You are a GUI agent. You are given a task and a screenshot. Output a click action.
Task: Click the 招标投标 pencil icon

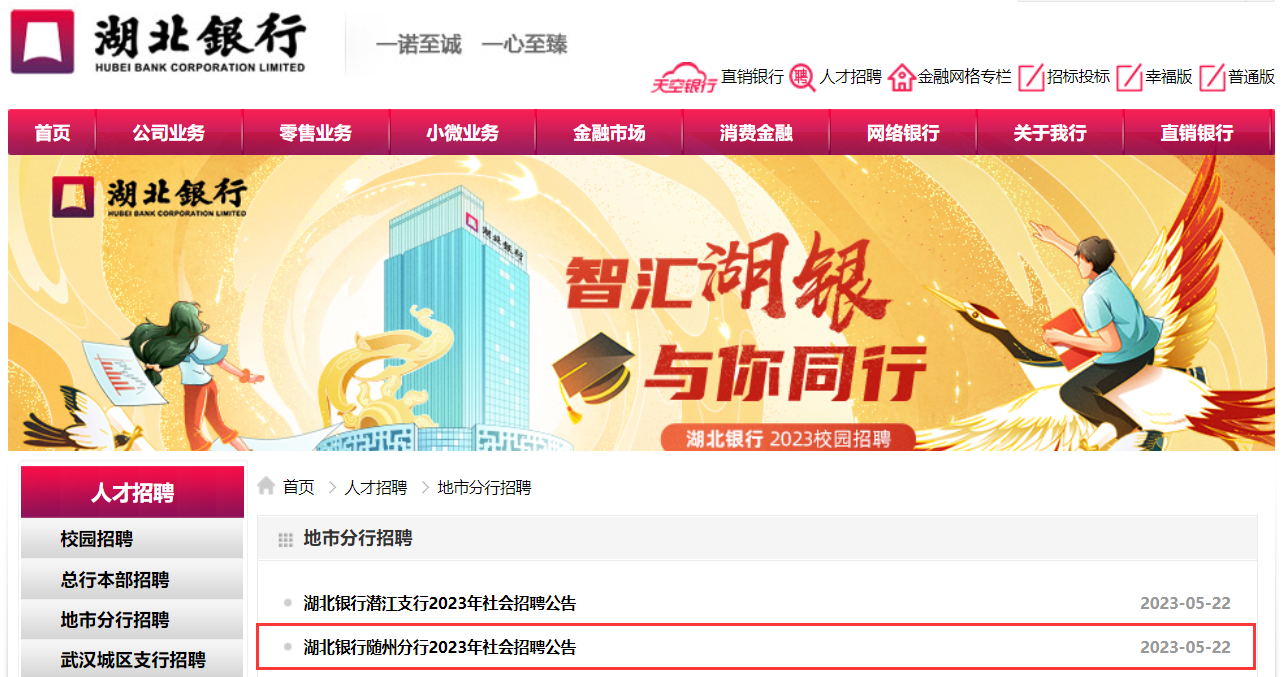coord(1031,77)
